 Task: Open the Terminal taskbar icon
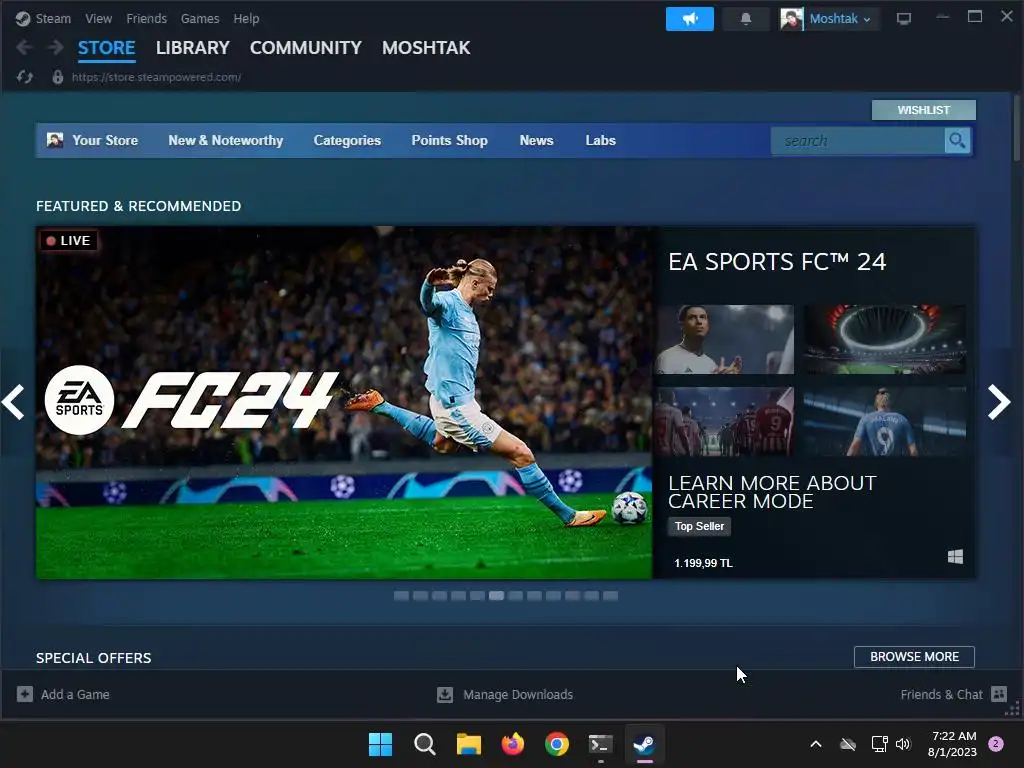coord(600,744)
